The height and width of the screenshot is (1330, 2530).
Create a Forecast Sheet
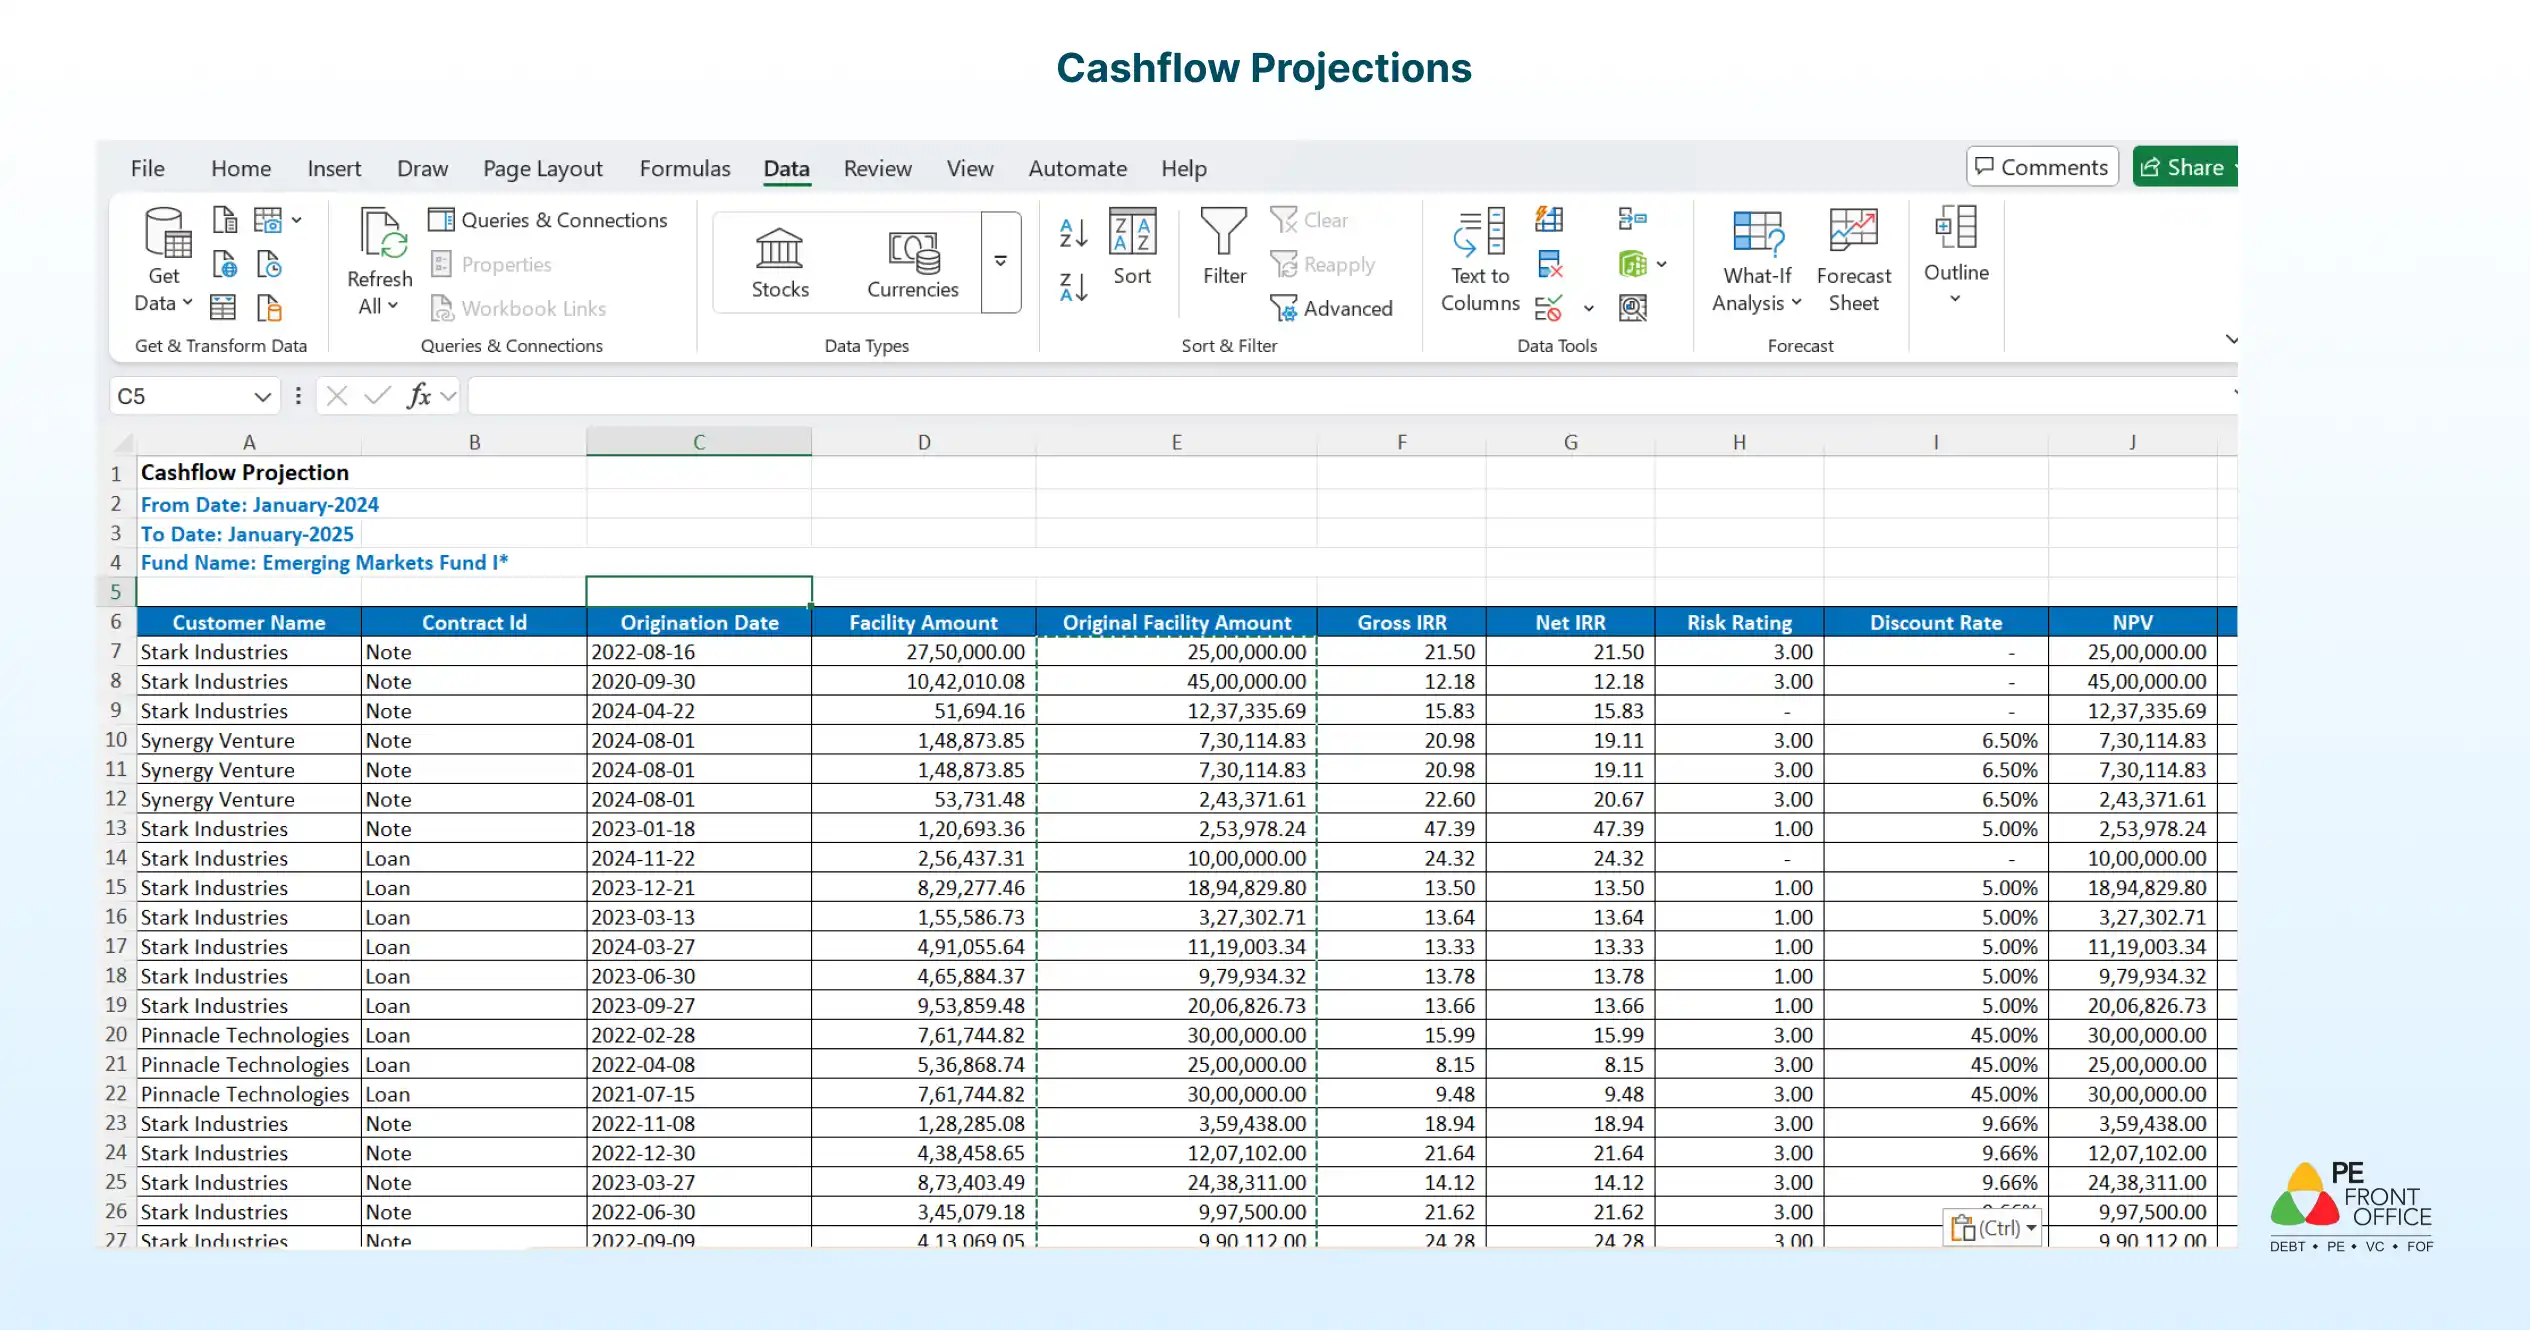1853,261
